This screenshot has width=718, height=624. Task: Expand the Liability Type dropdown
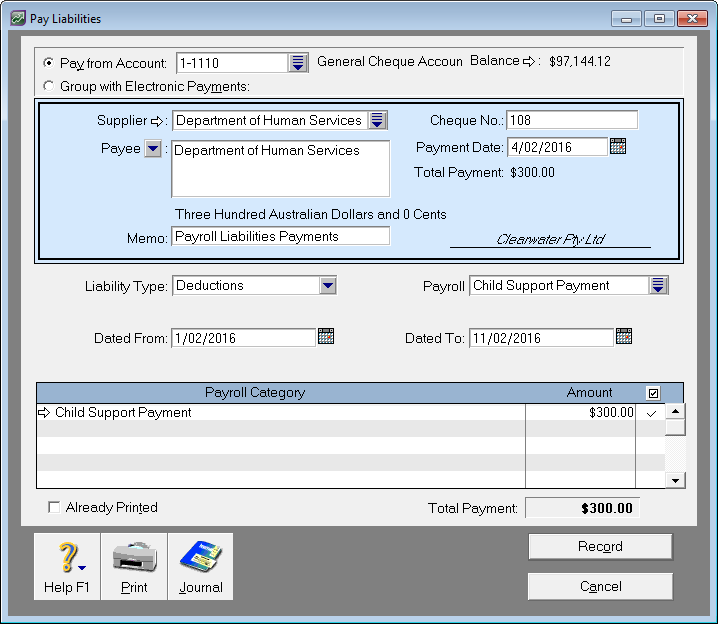(x=327, y=286)
